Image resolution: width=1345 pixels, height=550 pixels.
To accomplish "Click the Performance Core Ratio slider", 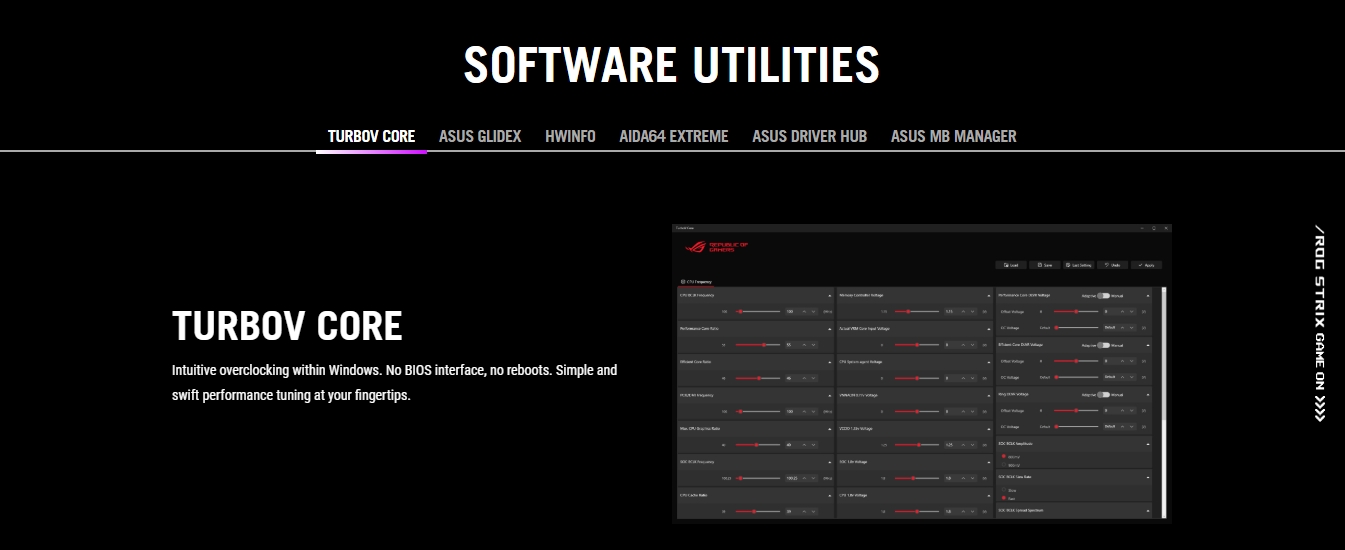I will tap(758, 344).
